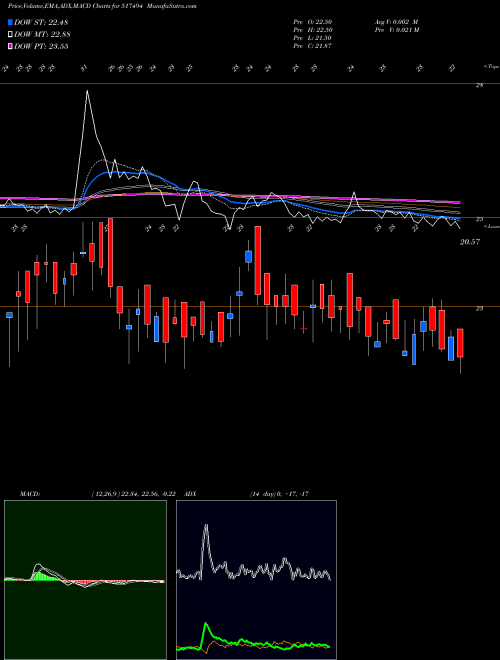Click the ADX indicator heading
This screenshot has width=500, height=660.
pyautogui.click(x=190, y=494)
